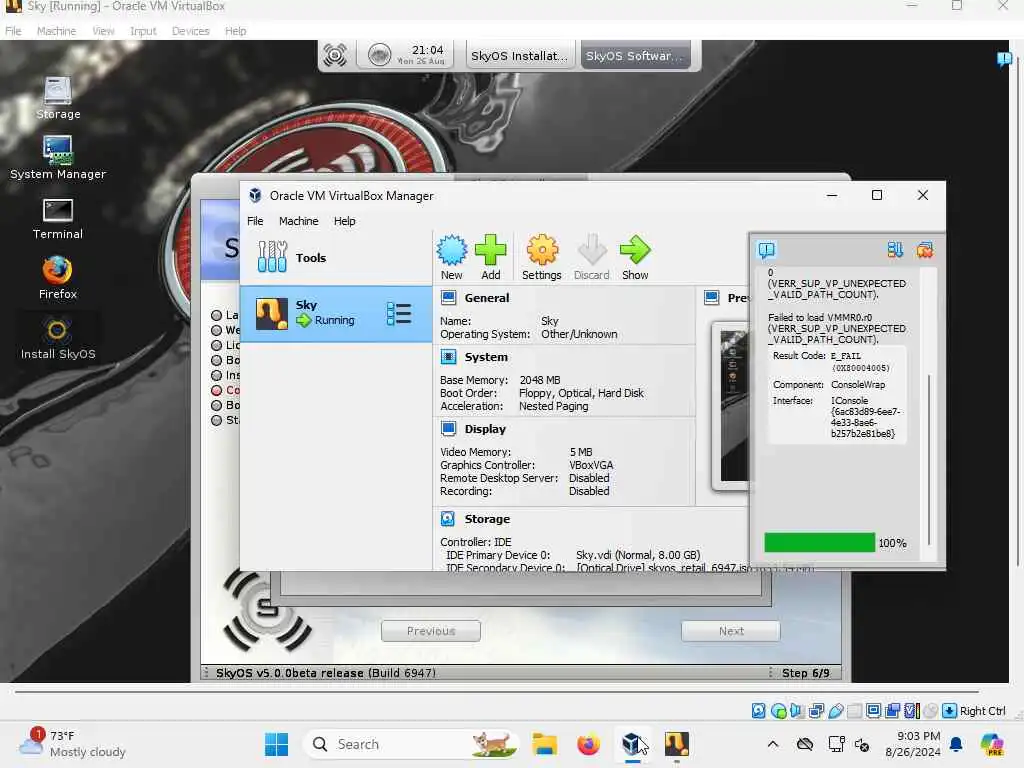Open the Input menu of the Sky VM window

pos(143,31)
